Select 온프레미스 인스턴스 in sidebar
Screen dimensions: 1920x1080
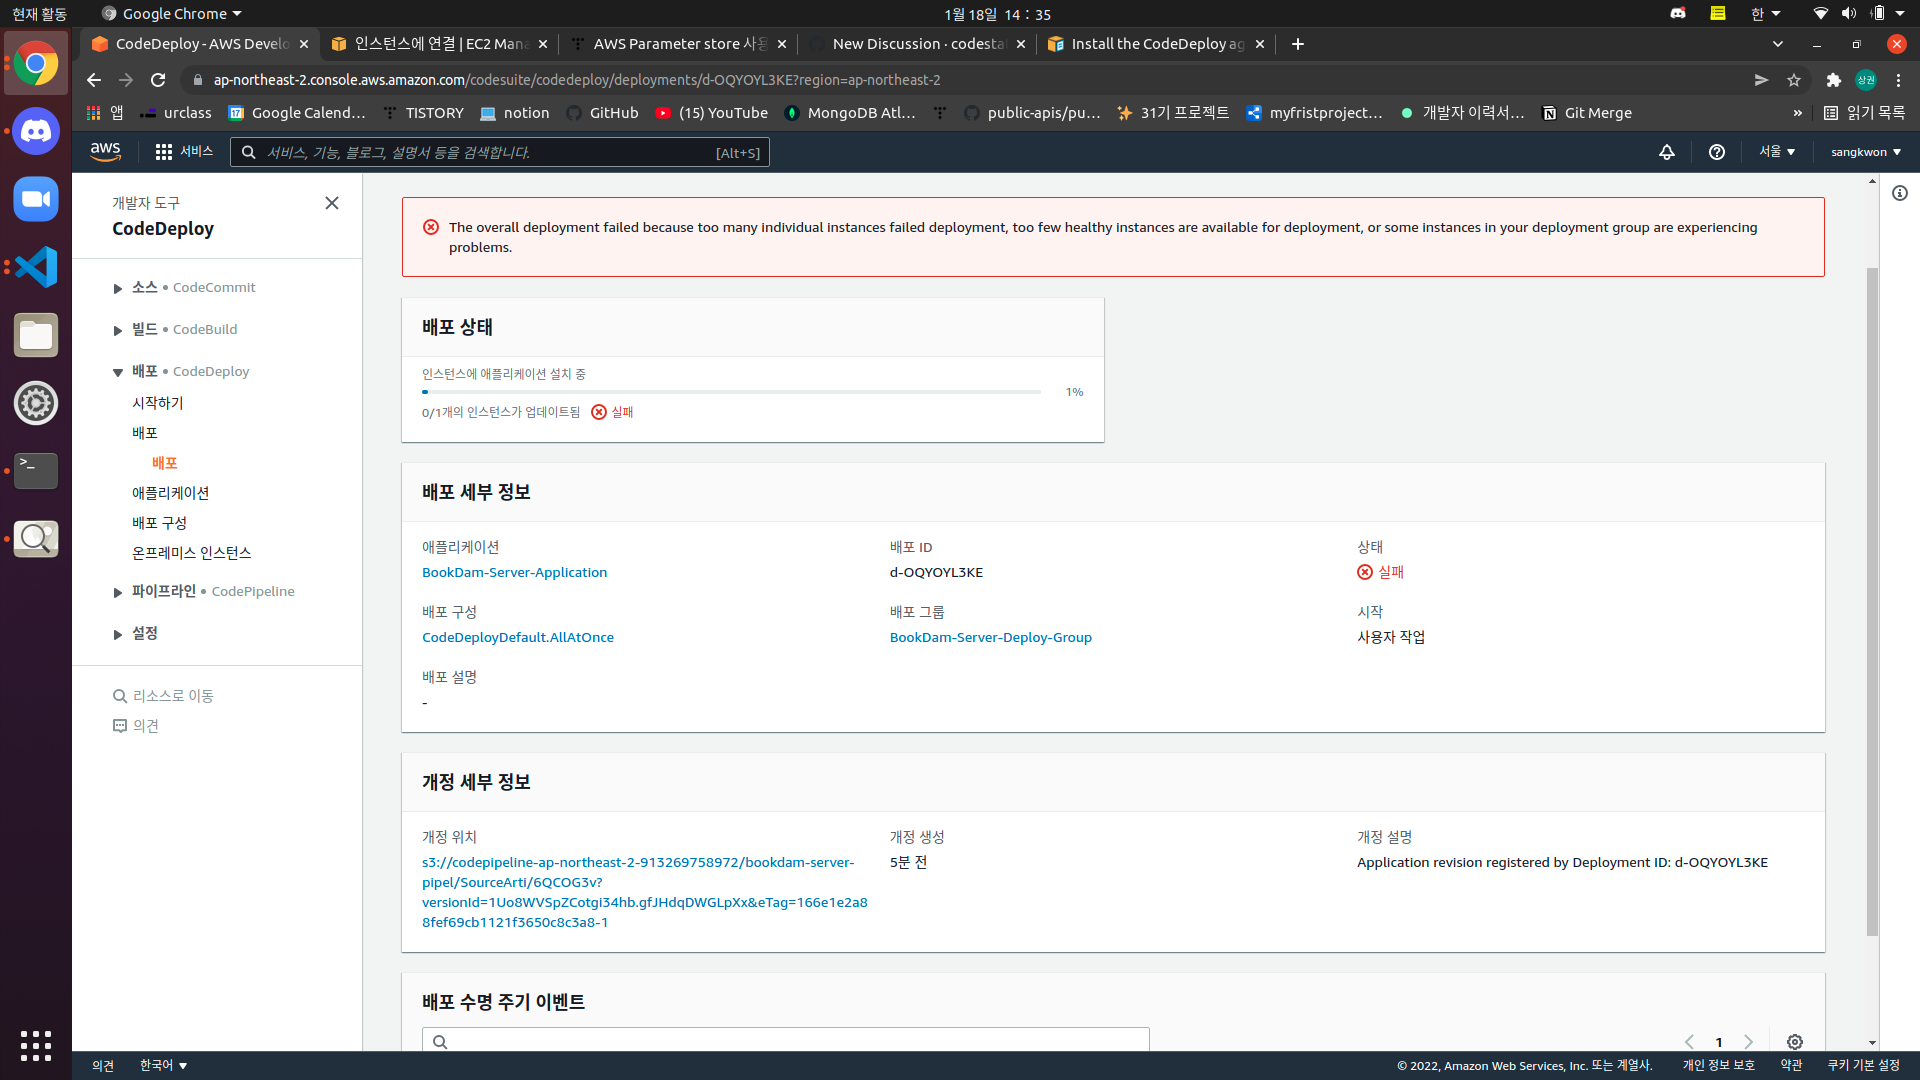(192, 553)
